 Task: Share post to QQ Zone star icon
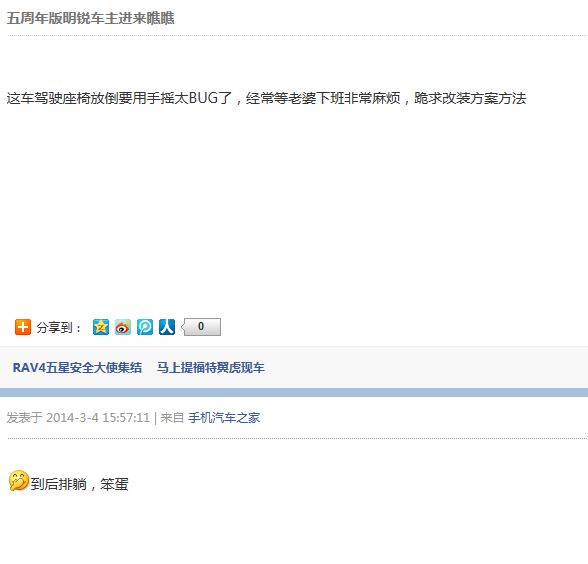(x=101, y=327)
